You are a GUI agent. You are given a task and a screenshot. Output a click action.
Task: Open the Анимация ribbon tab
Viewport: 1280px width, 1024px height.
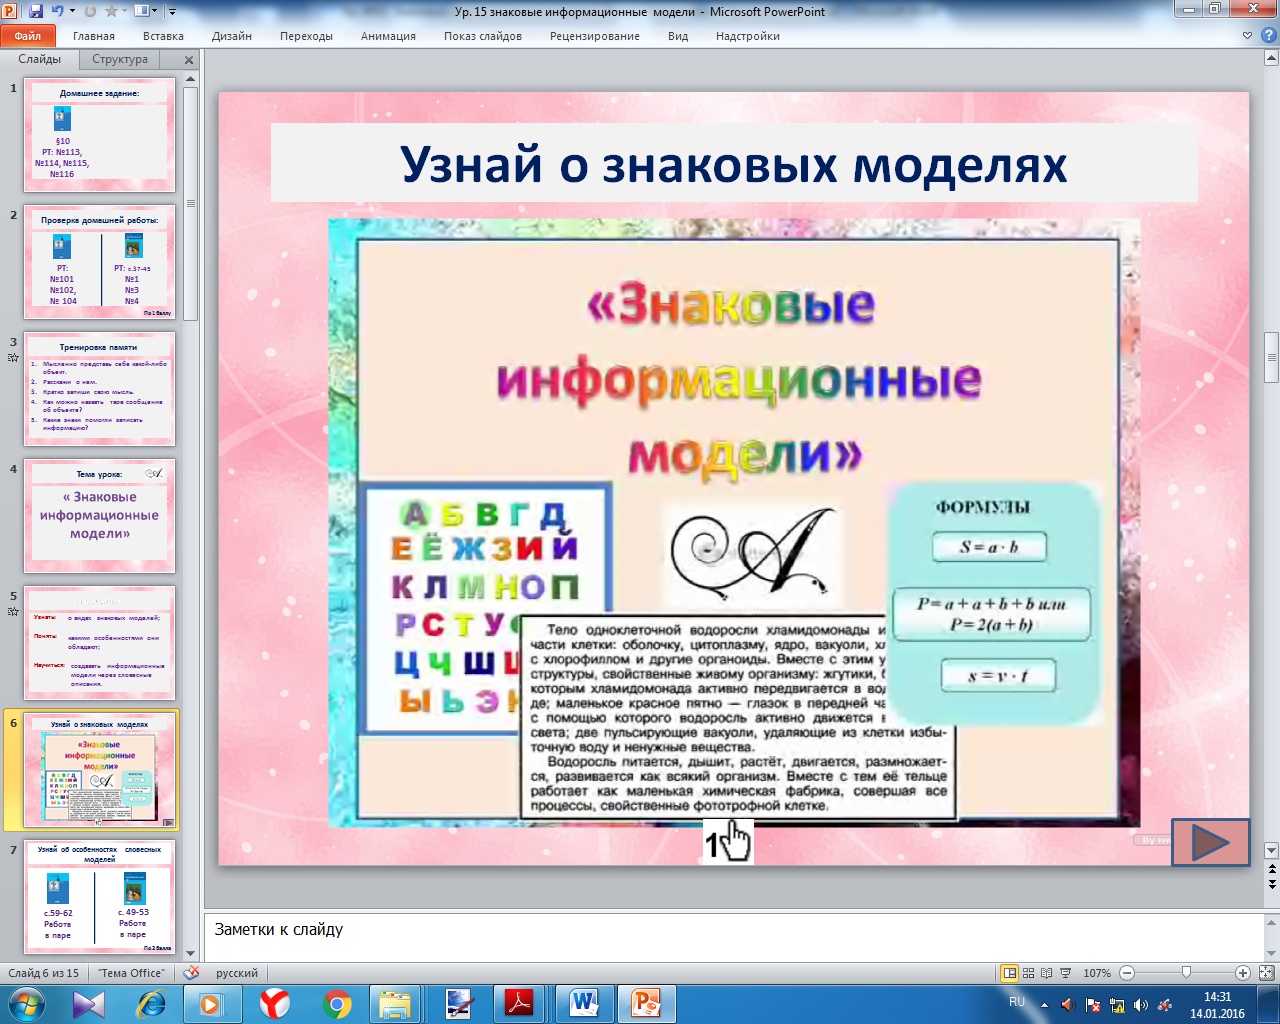(x=388, y=36)
